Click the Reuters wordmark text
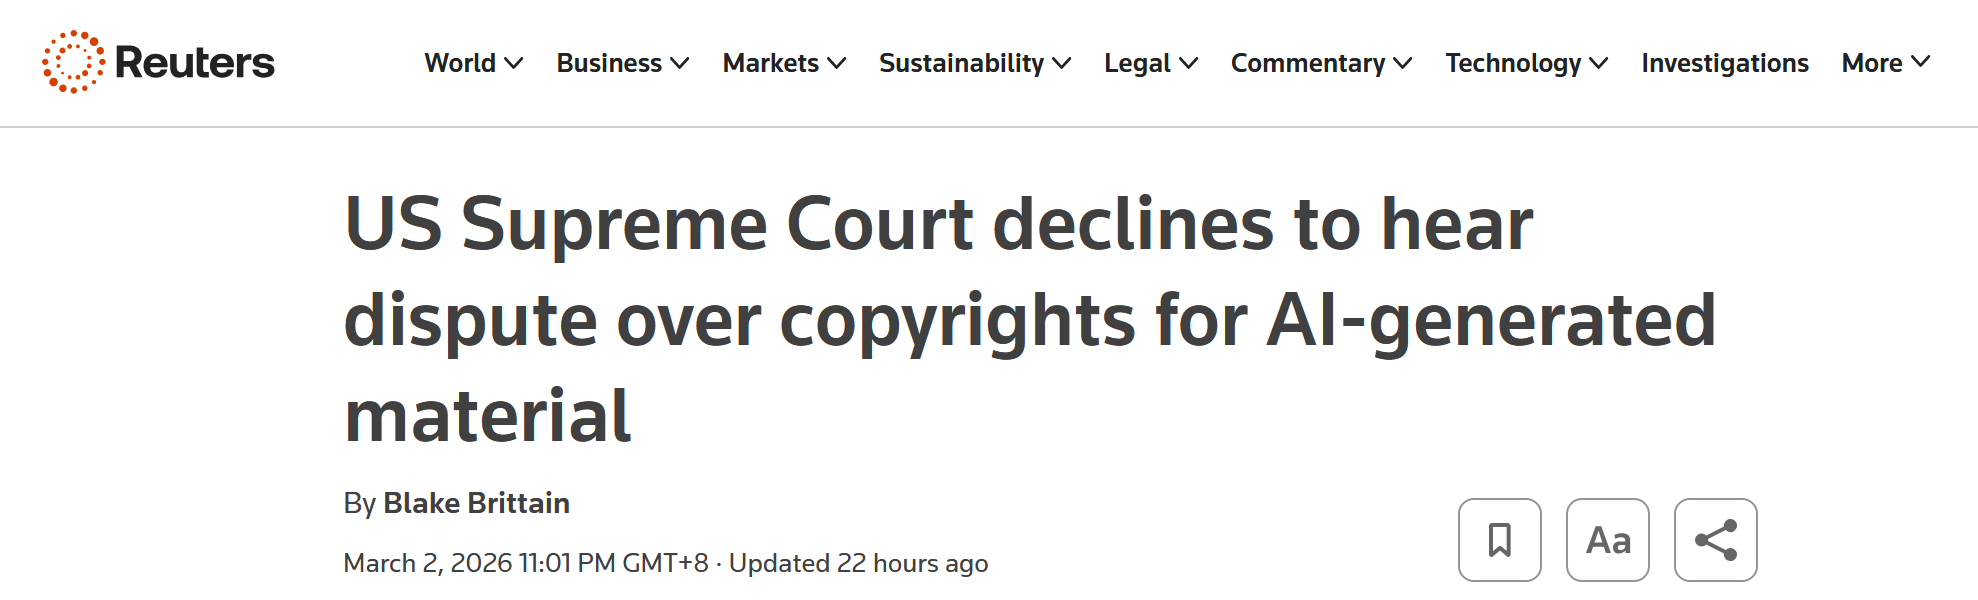 tap(195, 62)
